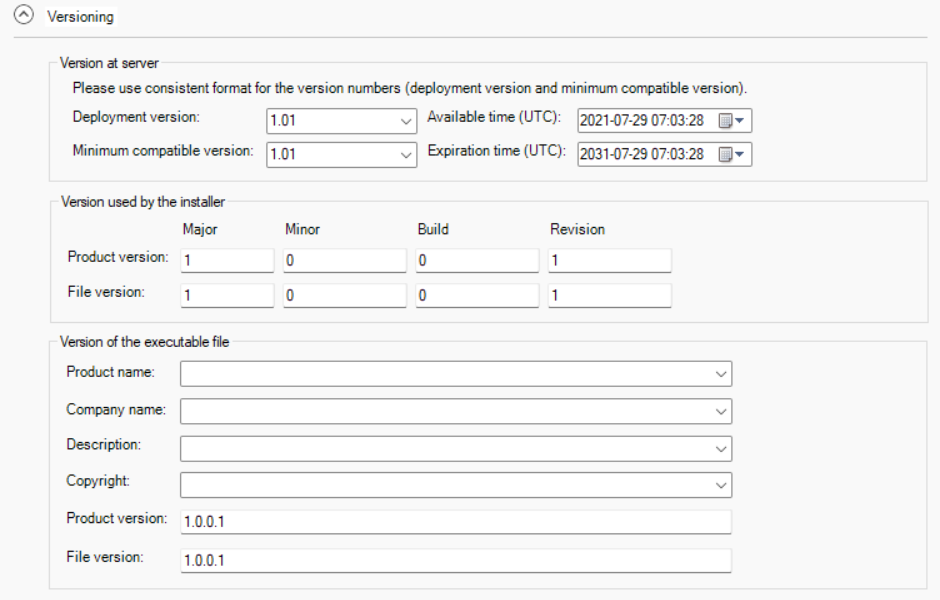Select the Product version Revision field

pyautogui.click(x=609, y=261)
